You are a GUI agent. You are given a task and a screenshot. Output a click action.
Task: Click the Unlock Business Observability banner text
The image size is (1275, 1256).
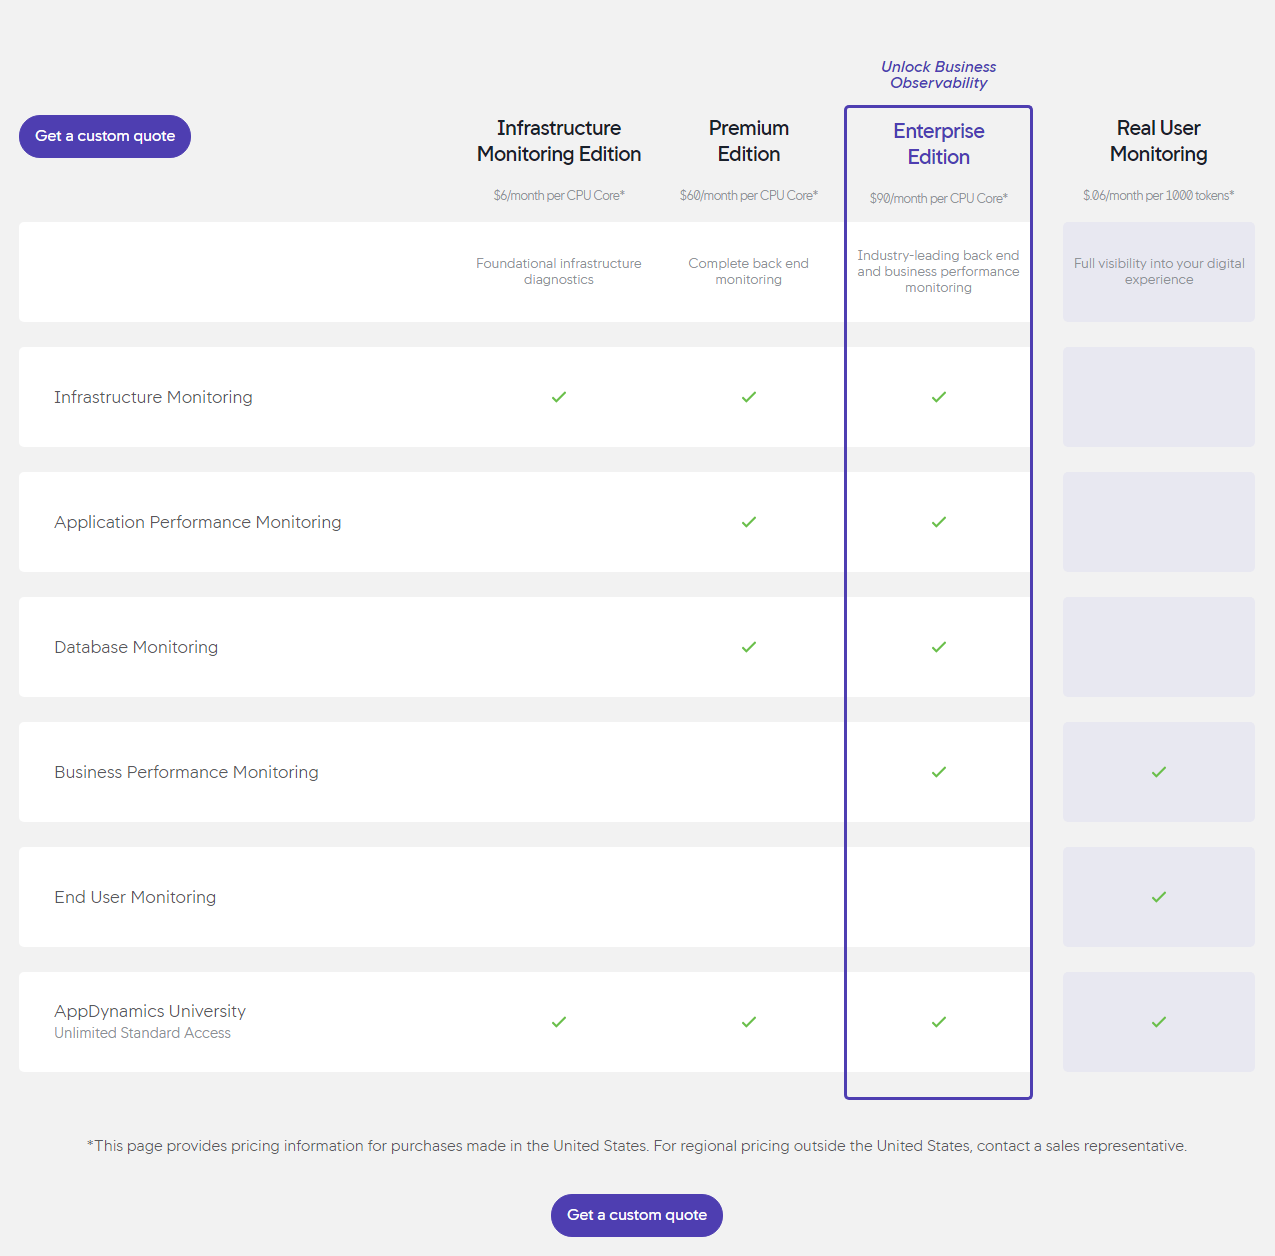(939, 75)
